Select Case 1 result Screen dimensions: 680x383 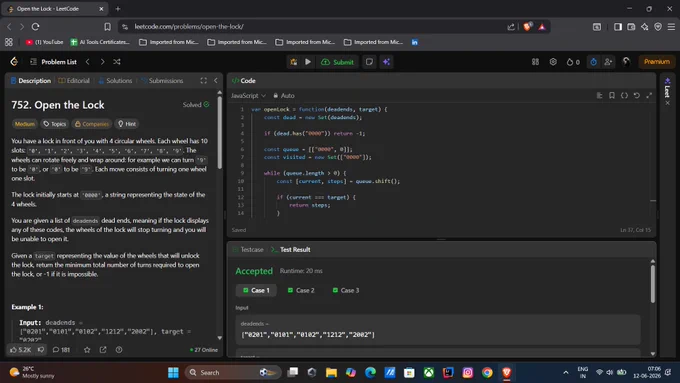256,290
